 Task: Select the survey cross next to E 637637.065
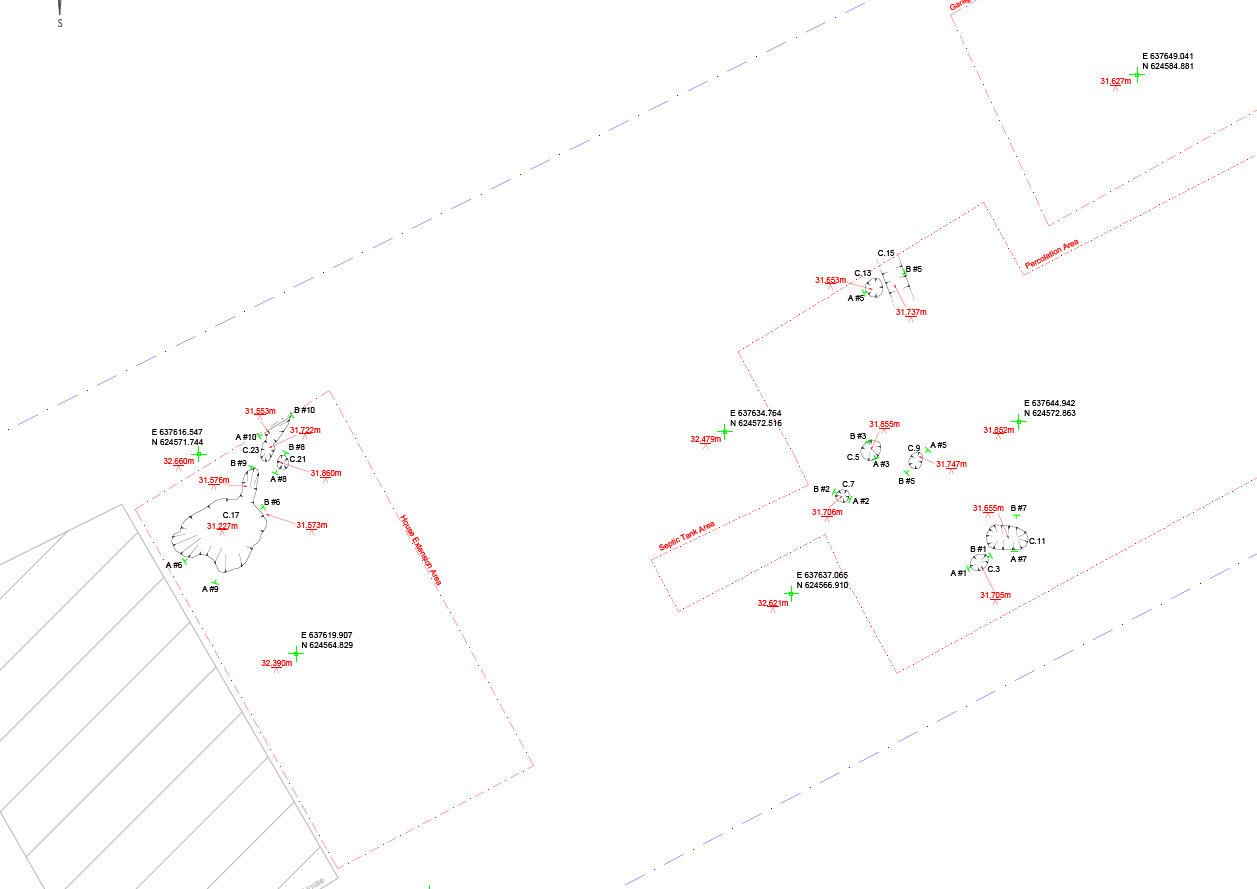(x=791, y=593)
